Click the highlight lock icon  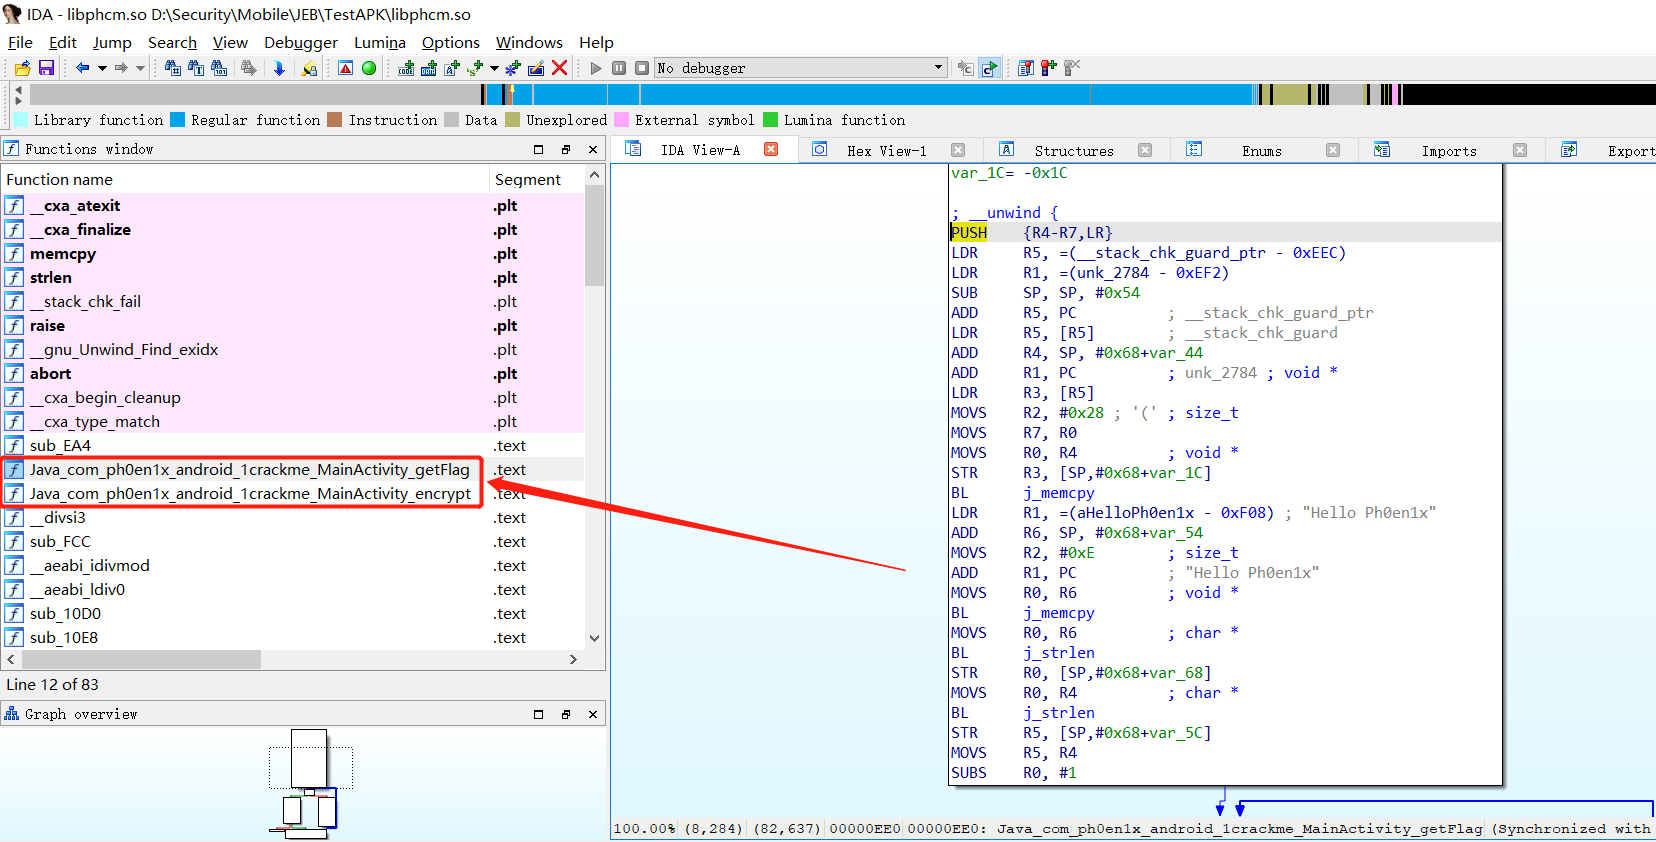[309, 68]
